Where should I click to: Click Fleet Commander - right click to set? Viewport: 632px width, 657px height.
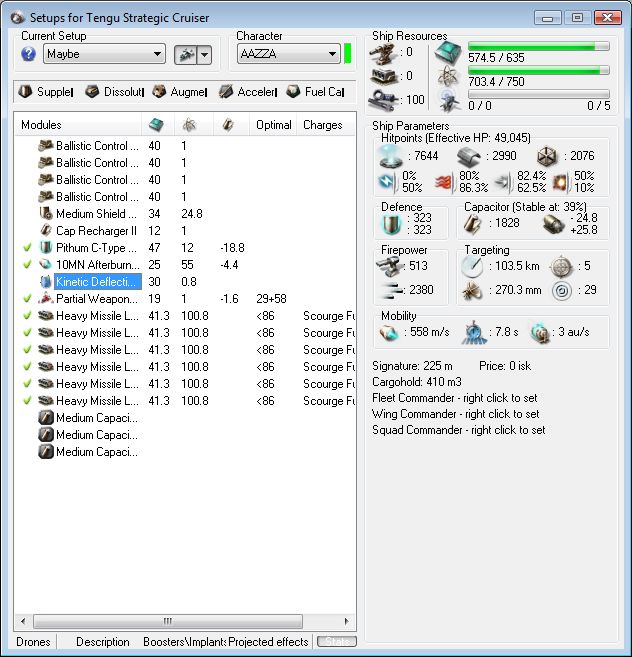(455, 398)
